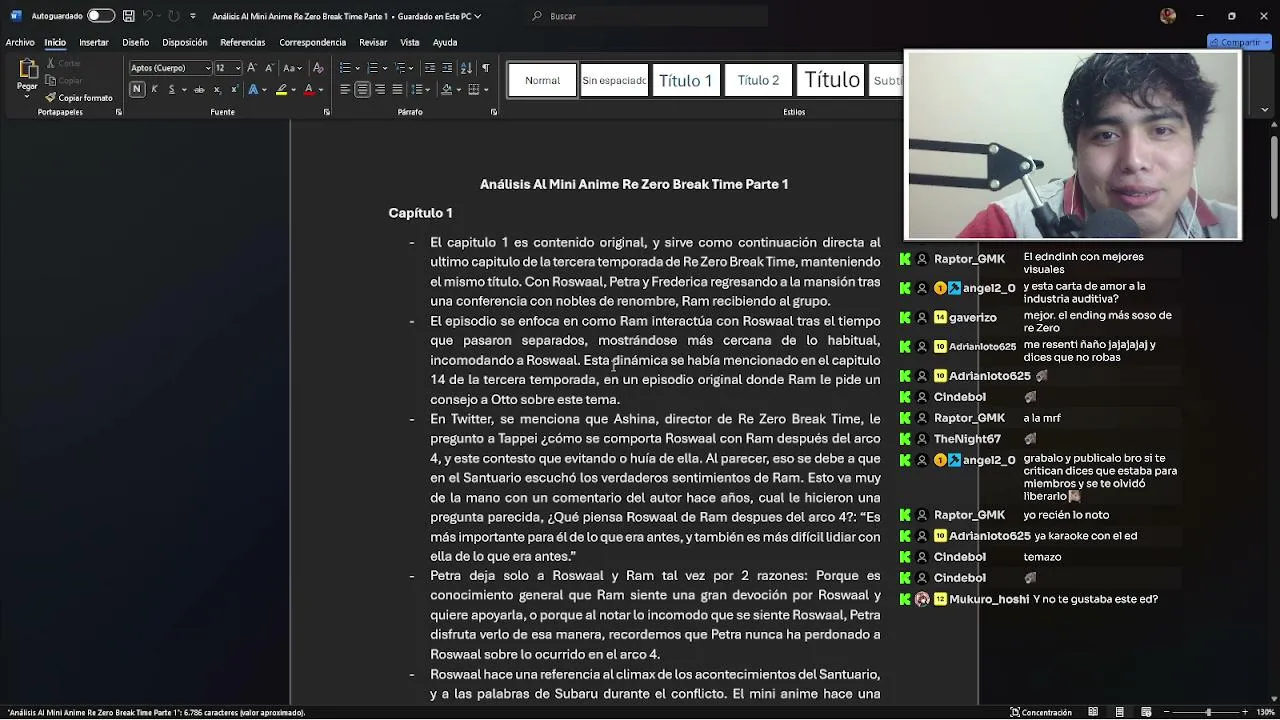The image size is (1280, 720).
Task: Clear all formatting with eraser A icon
Action: click(x=318, y=68)
